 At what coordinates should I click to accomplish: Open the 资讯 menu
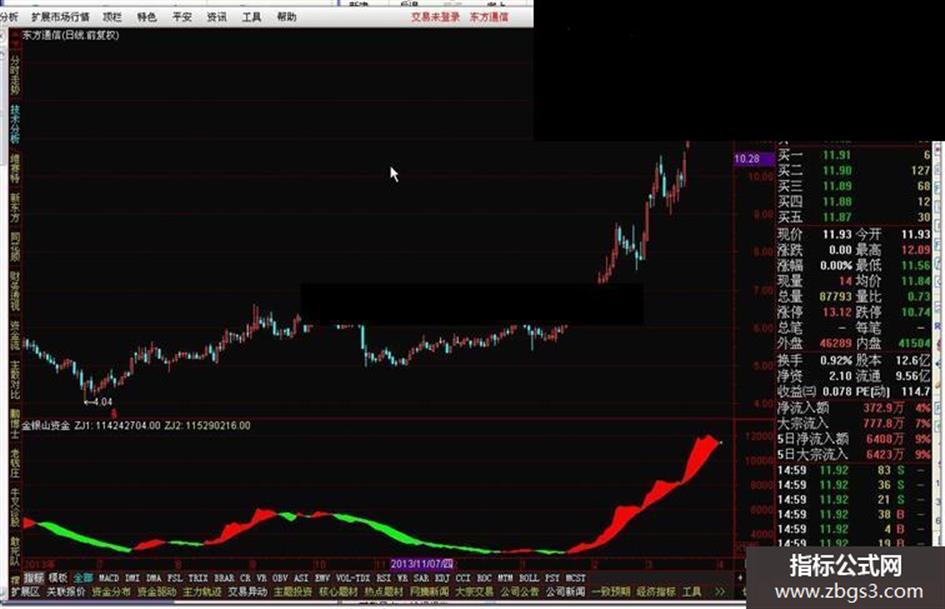click(x=216, y=17)
